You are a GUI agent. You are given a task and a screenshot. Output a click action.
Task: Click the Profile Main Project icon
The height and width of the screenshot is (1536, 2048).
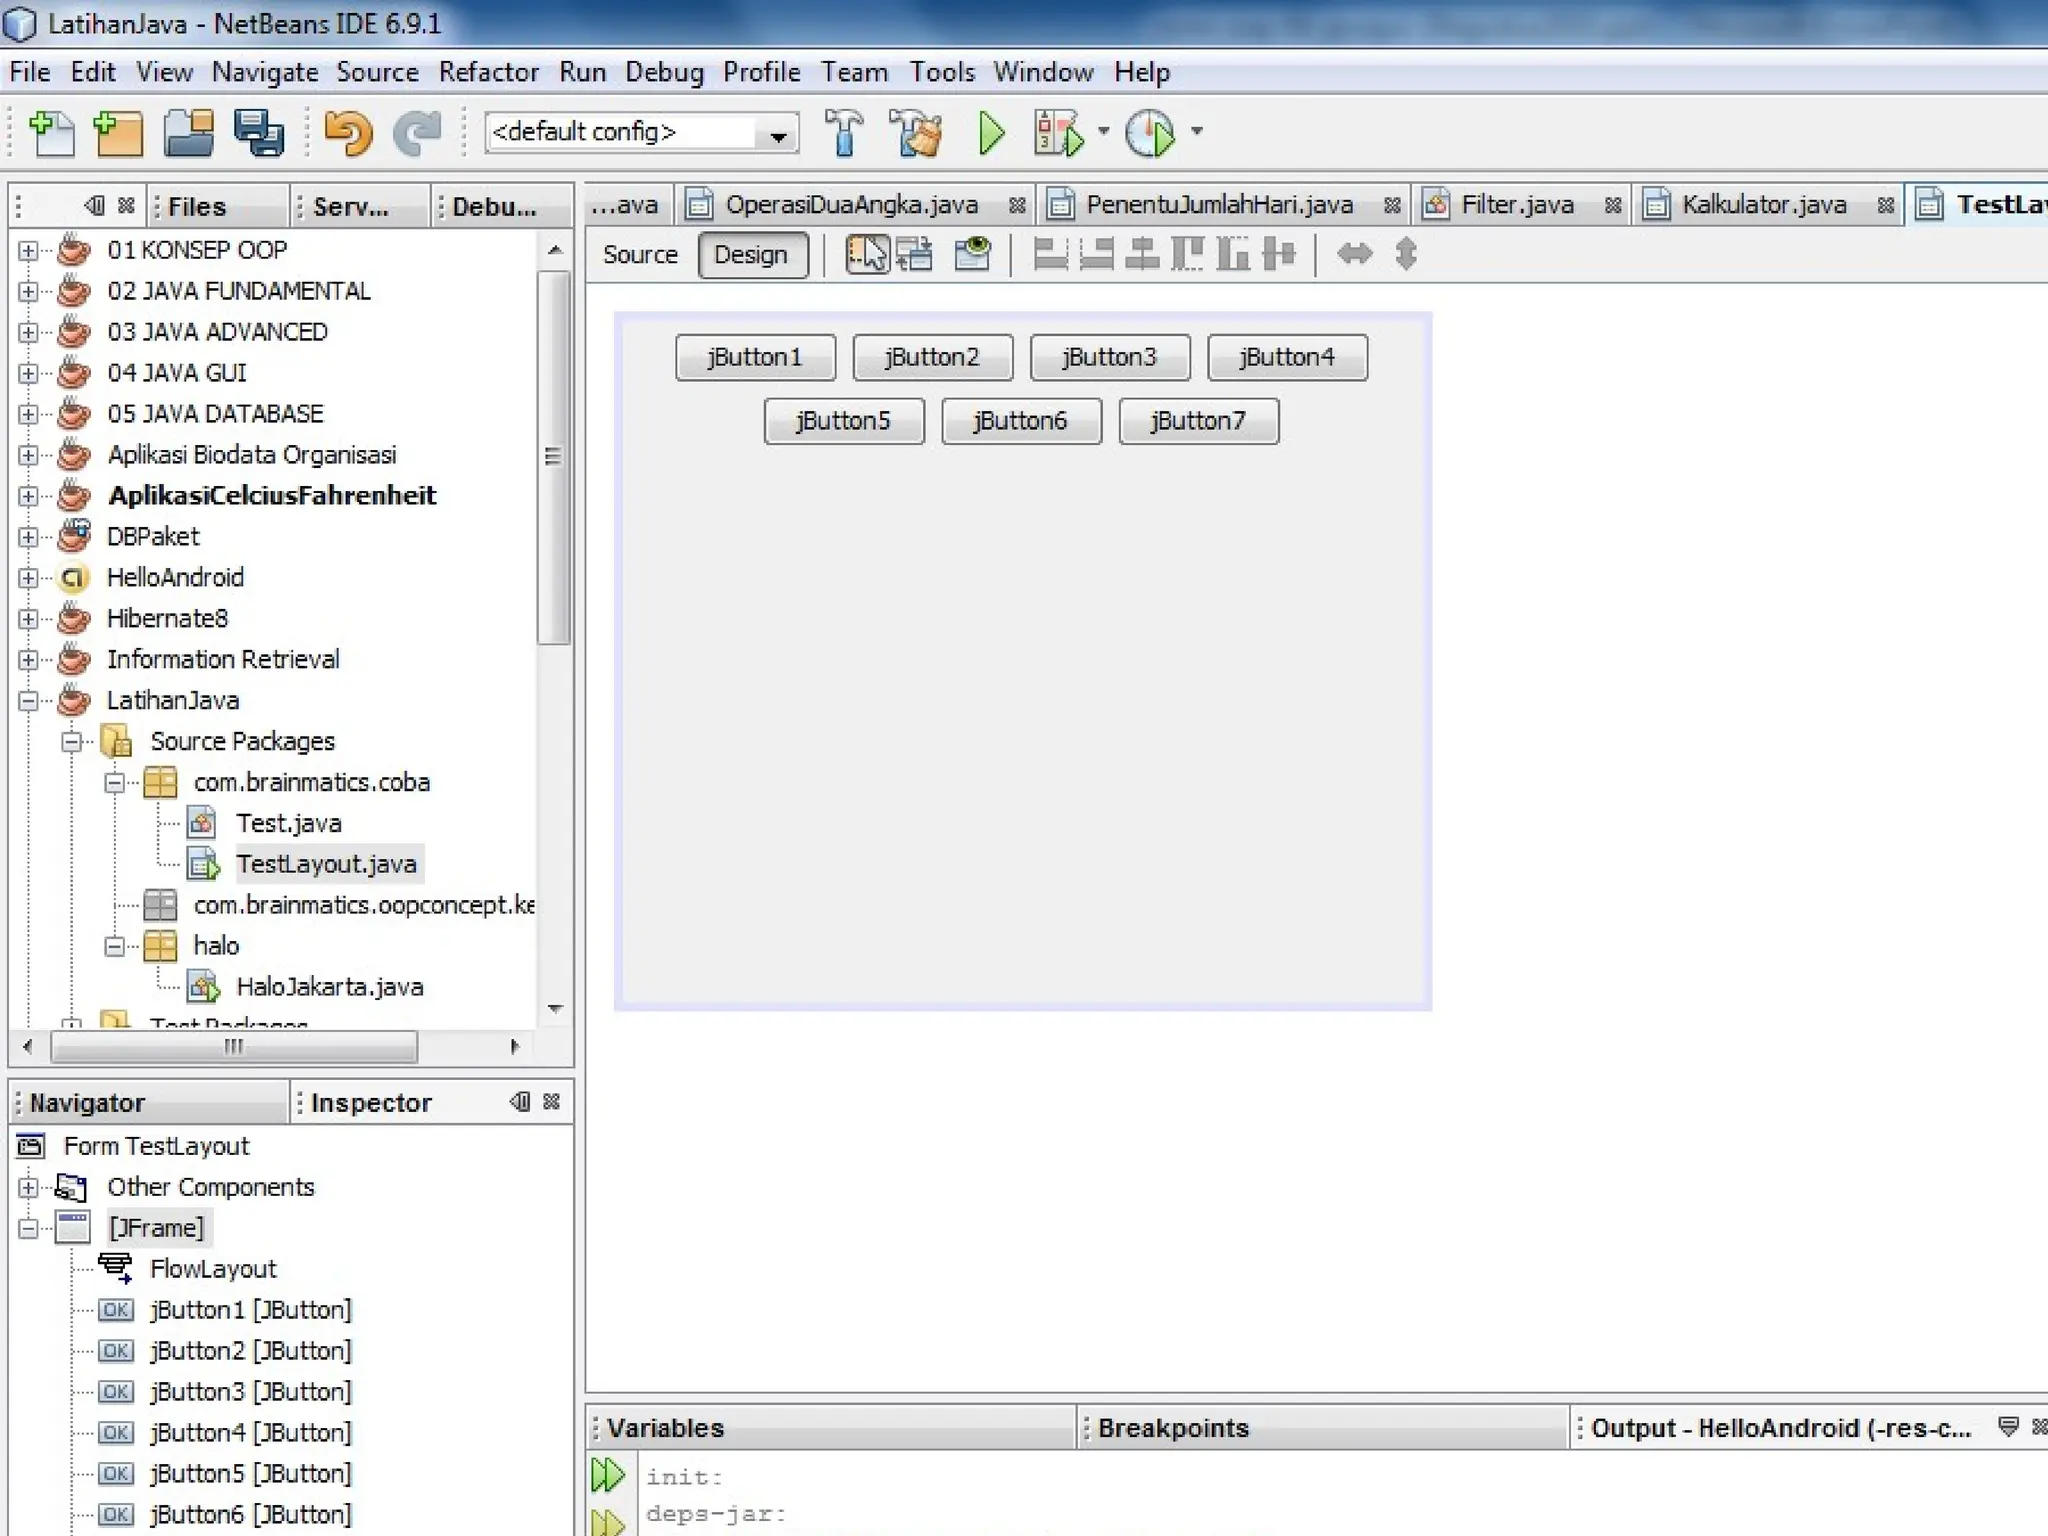(x=1150, y=133)
